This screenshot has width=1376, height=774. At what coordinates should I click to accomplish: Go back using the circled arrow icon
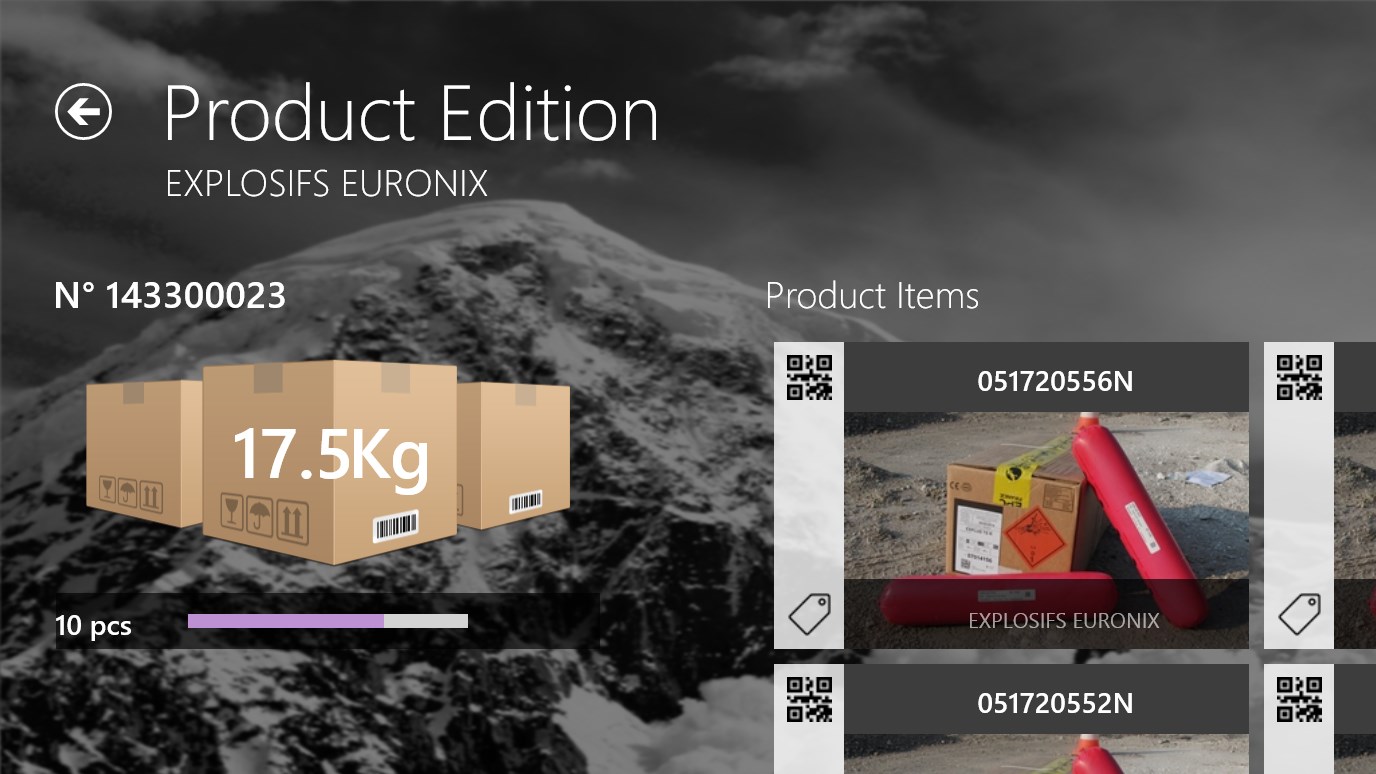(83, 112)
